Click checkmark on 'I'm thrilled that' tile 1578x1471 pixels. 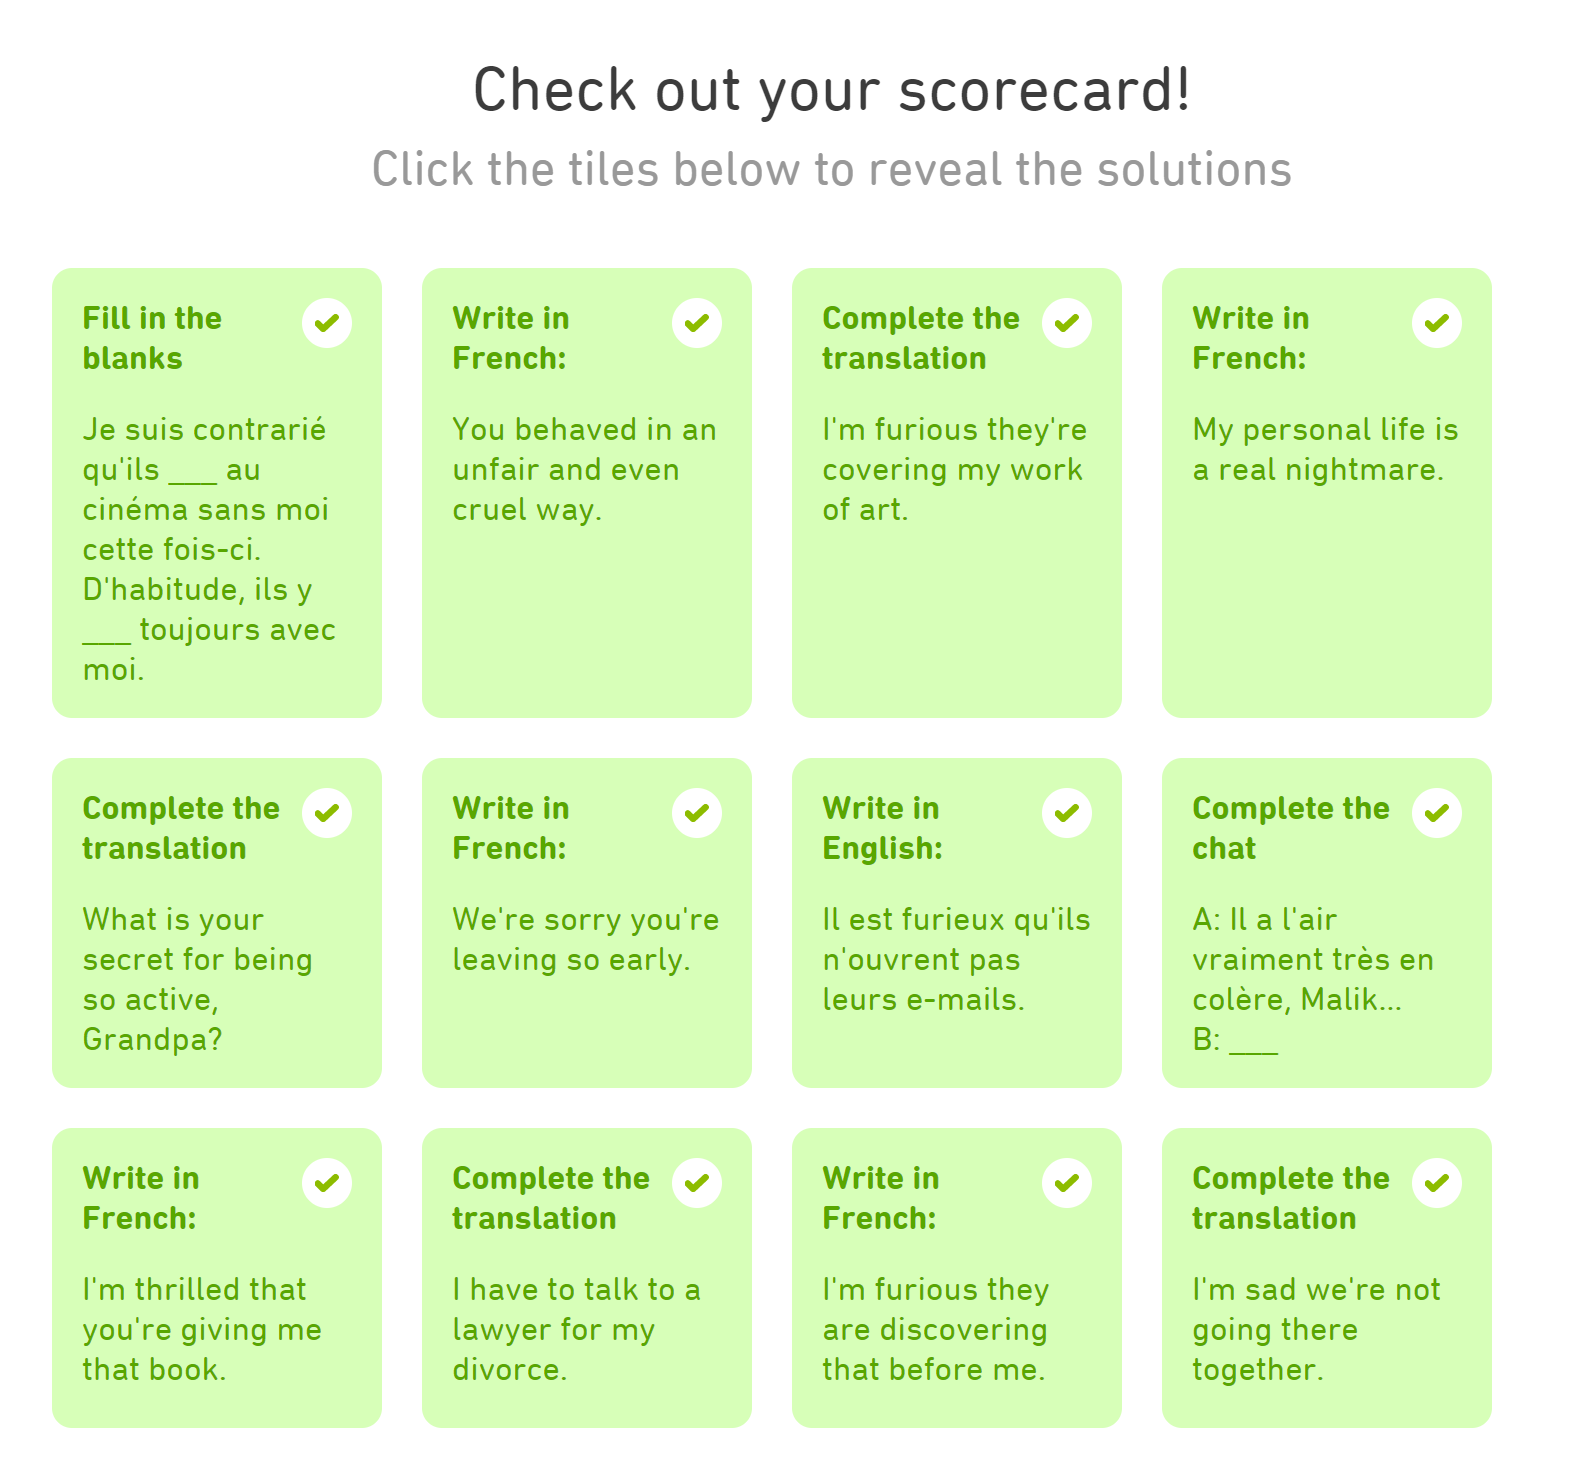pyautogui.click(x=327, y=1183)
